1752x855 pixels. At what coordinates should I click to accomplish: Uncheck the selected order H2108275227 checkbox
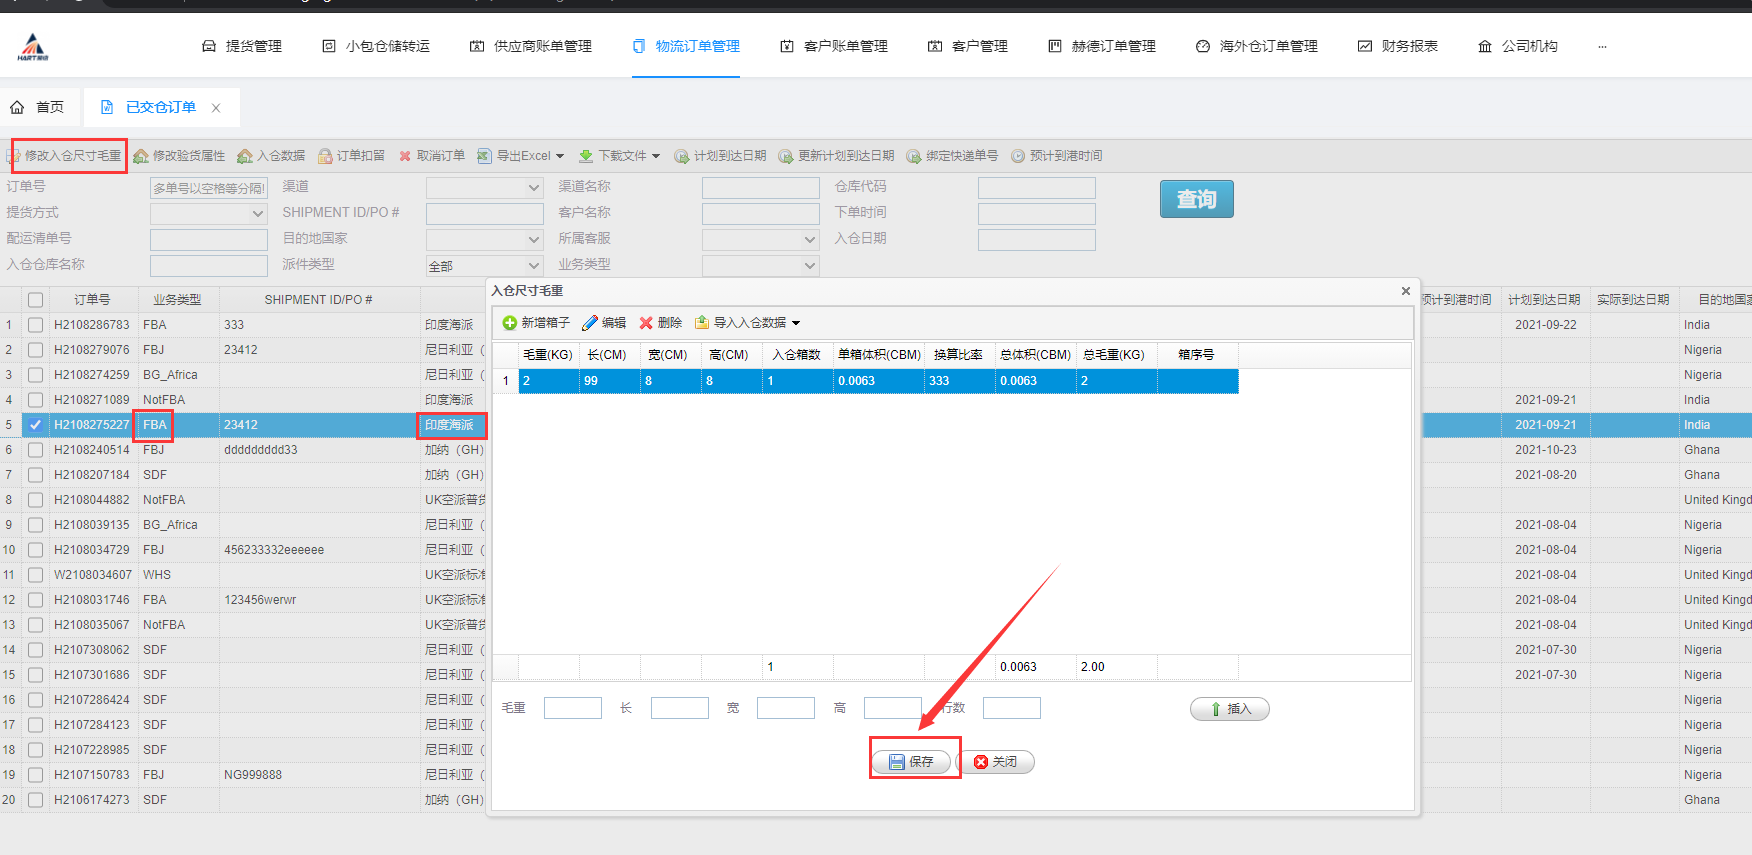(x=36, y=425)
